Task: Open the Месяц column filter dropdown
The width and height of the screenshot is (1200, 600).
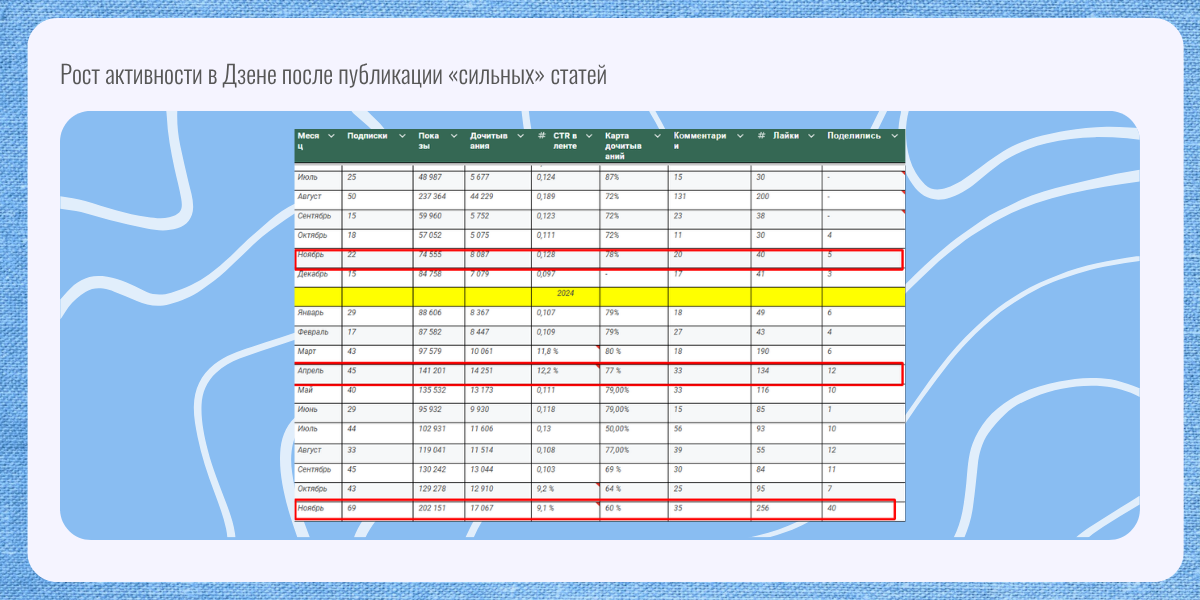Action: [331, 136]
